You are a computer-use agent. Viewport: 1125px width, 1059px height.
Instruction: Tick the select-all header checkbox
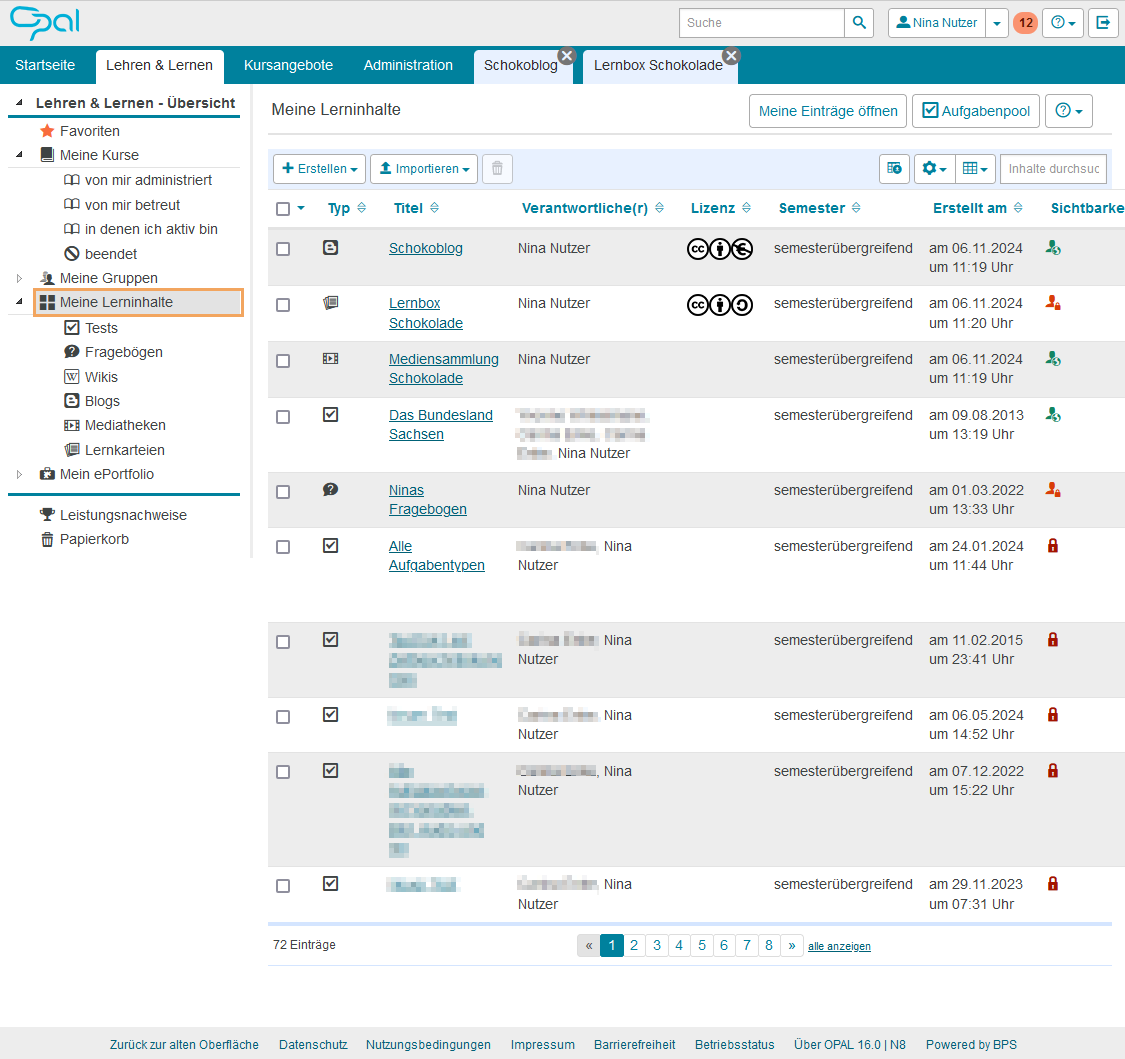point(283,209)
